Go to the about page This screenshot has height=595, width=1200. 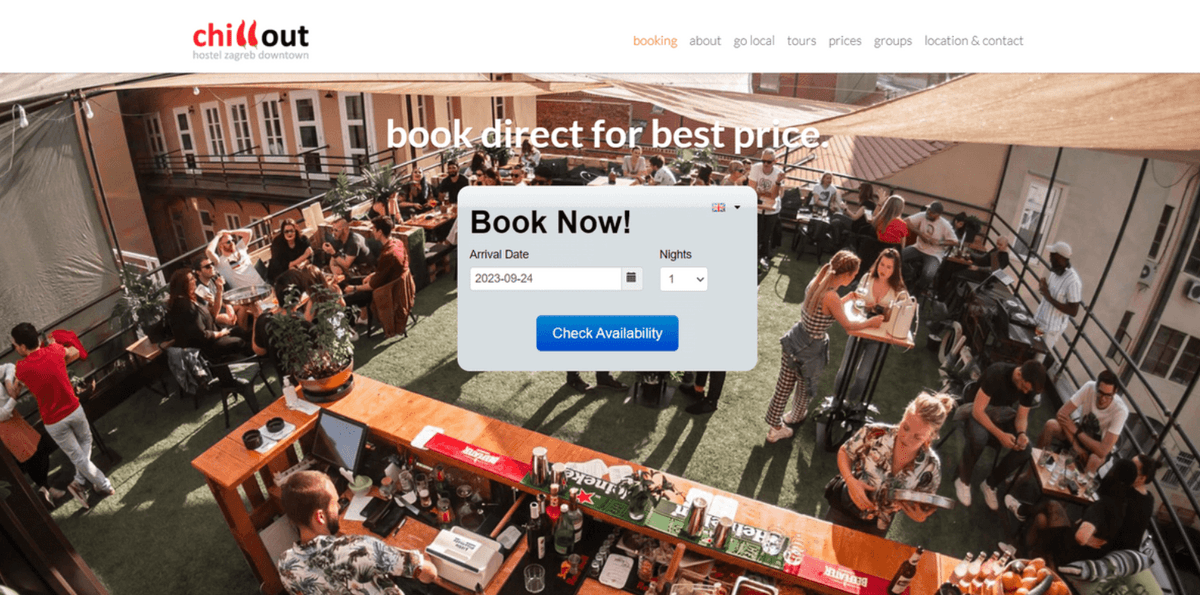705,41
